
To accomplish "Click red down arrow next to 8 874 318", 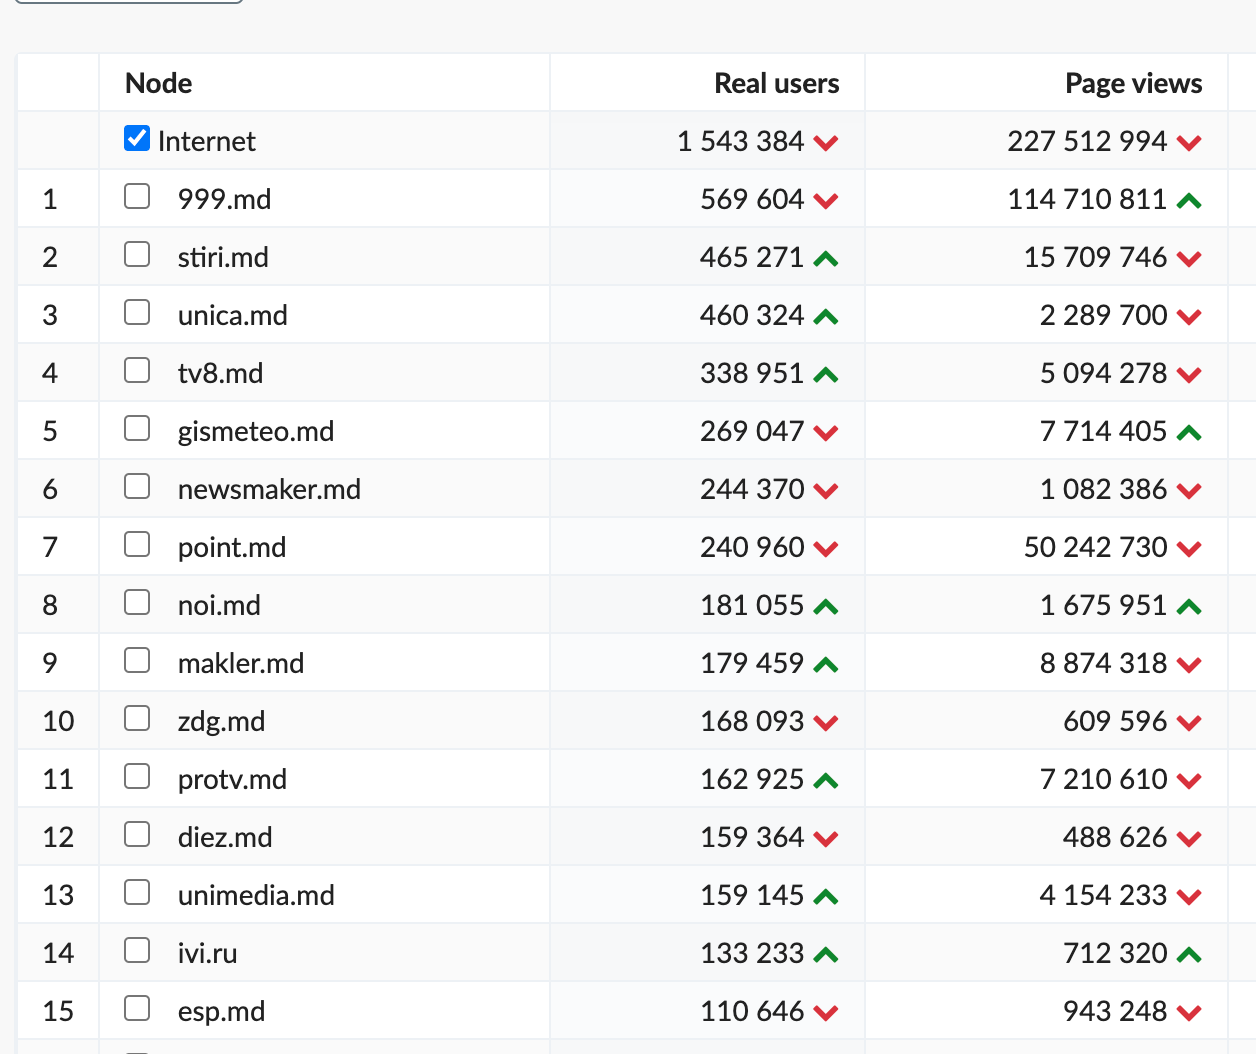I will point(1189,665).
